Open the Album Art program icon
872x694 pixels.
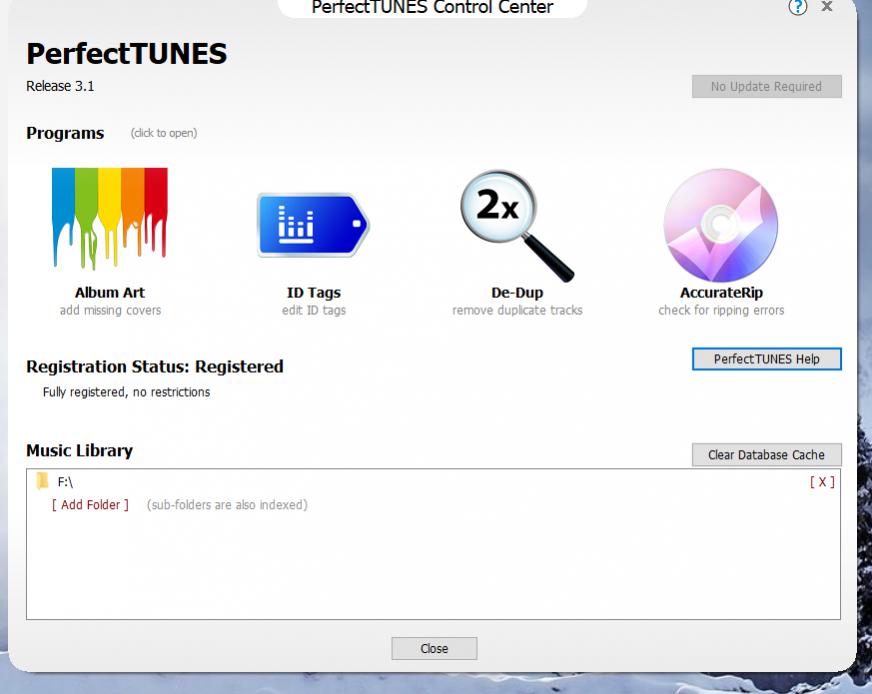point(110,222)
